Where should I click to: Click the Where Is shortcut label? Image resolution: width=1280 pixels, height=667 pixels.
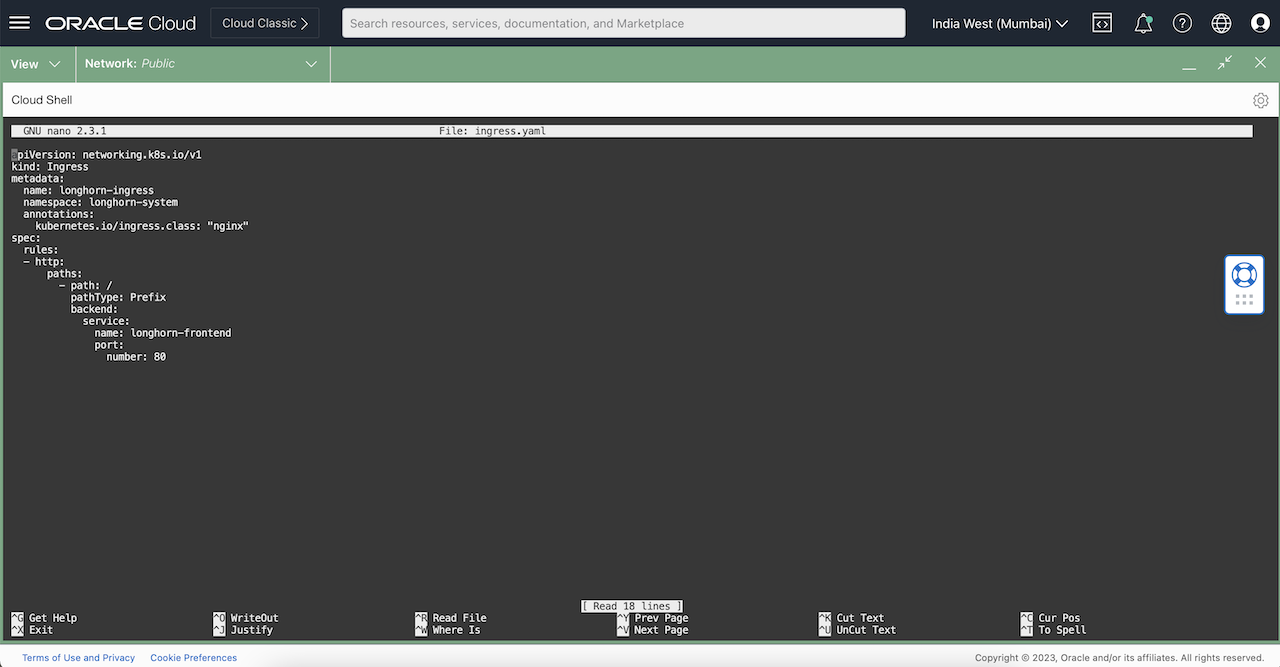pyautogui.click(x=457, y=630)
